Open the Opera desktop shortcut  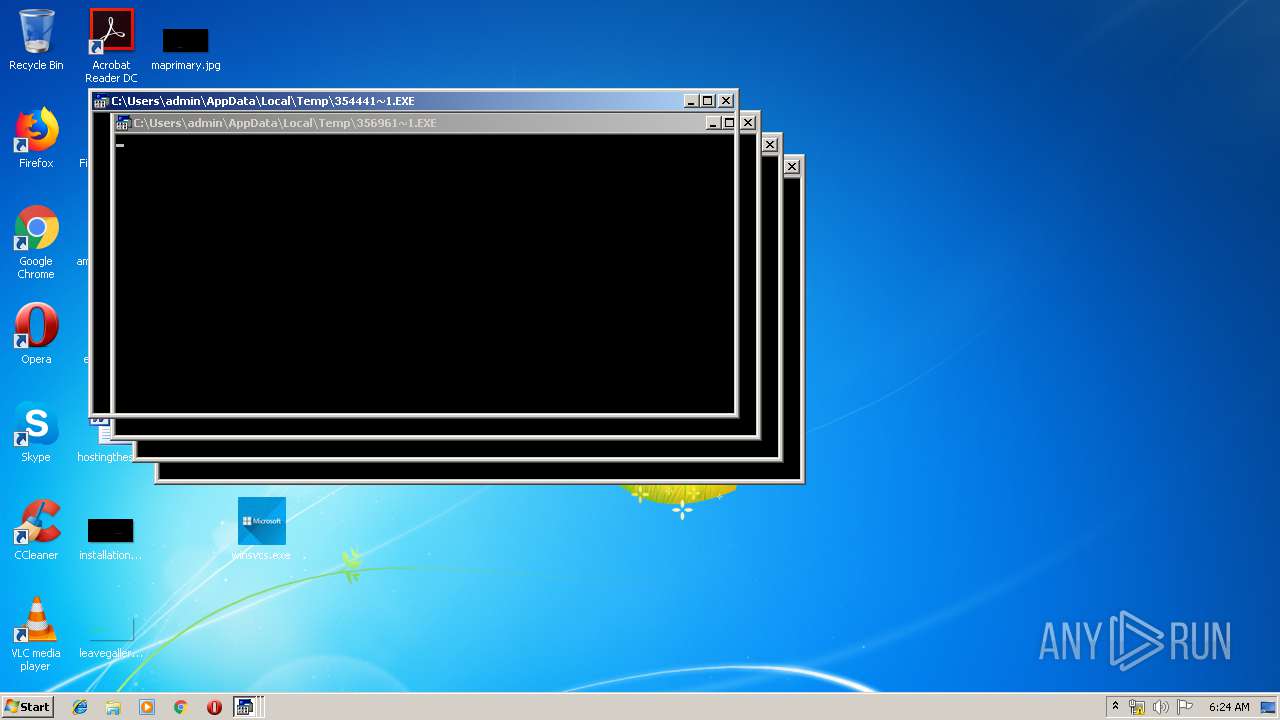coord(36,333)
